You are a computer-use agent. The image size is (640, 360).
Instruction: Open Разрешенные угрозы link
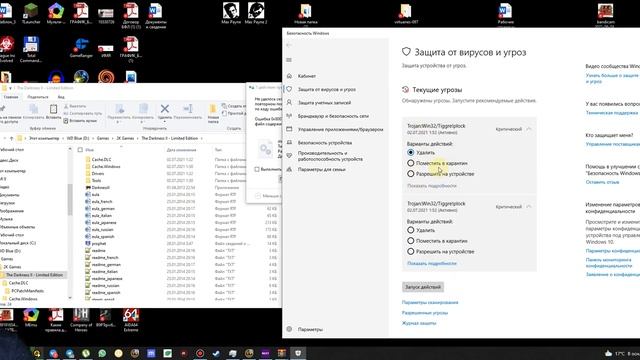click(x=425, y=313)
